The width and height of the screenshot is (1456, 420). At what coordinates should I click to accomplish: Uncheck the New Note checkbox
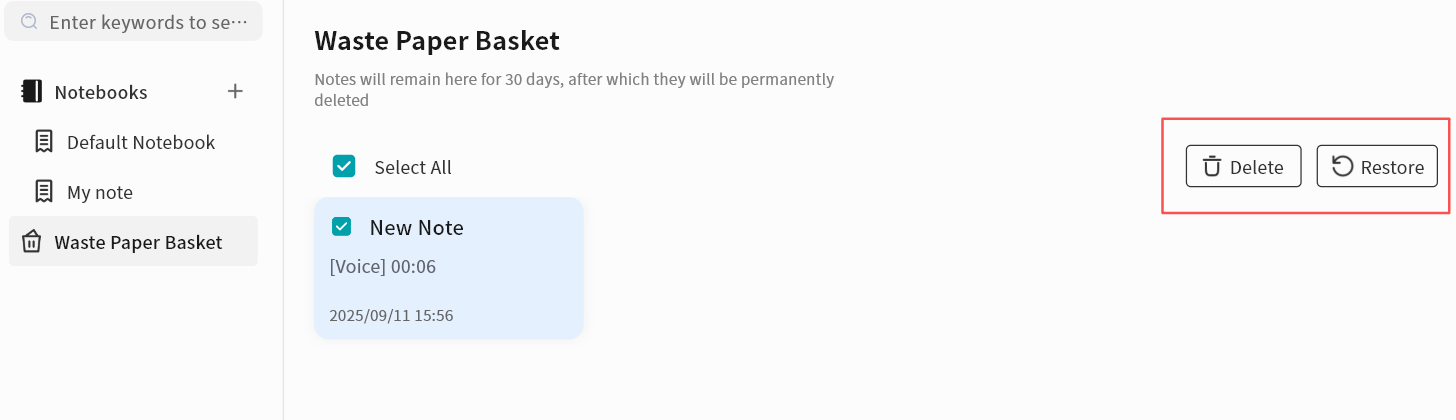point(342,227)
